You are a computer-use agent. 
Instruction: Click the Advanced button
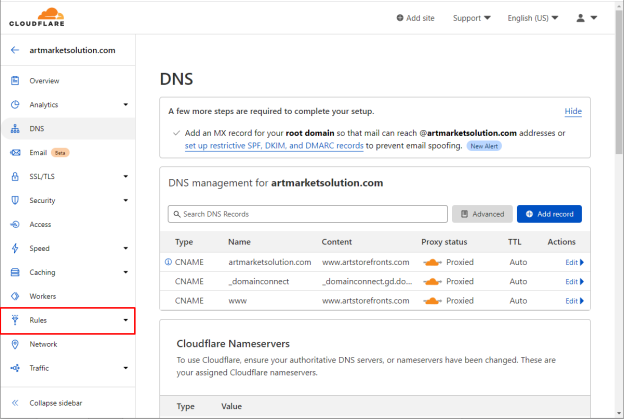coord(482,214)
